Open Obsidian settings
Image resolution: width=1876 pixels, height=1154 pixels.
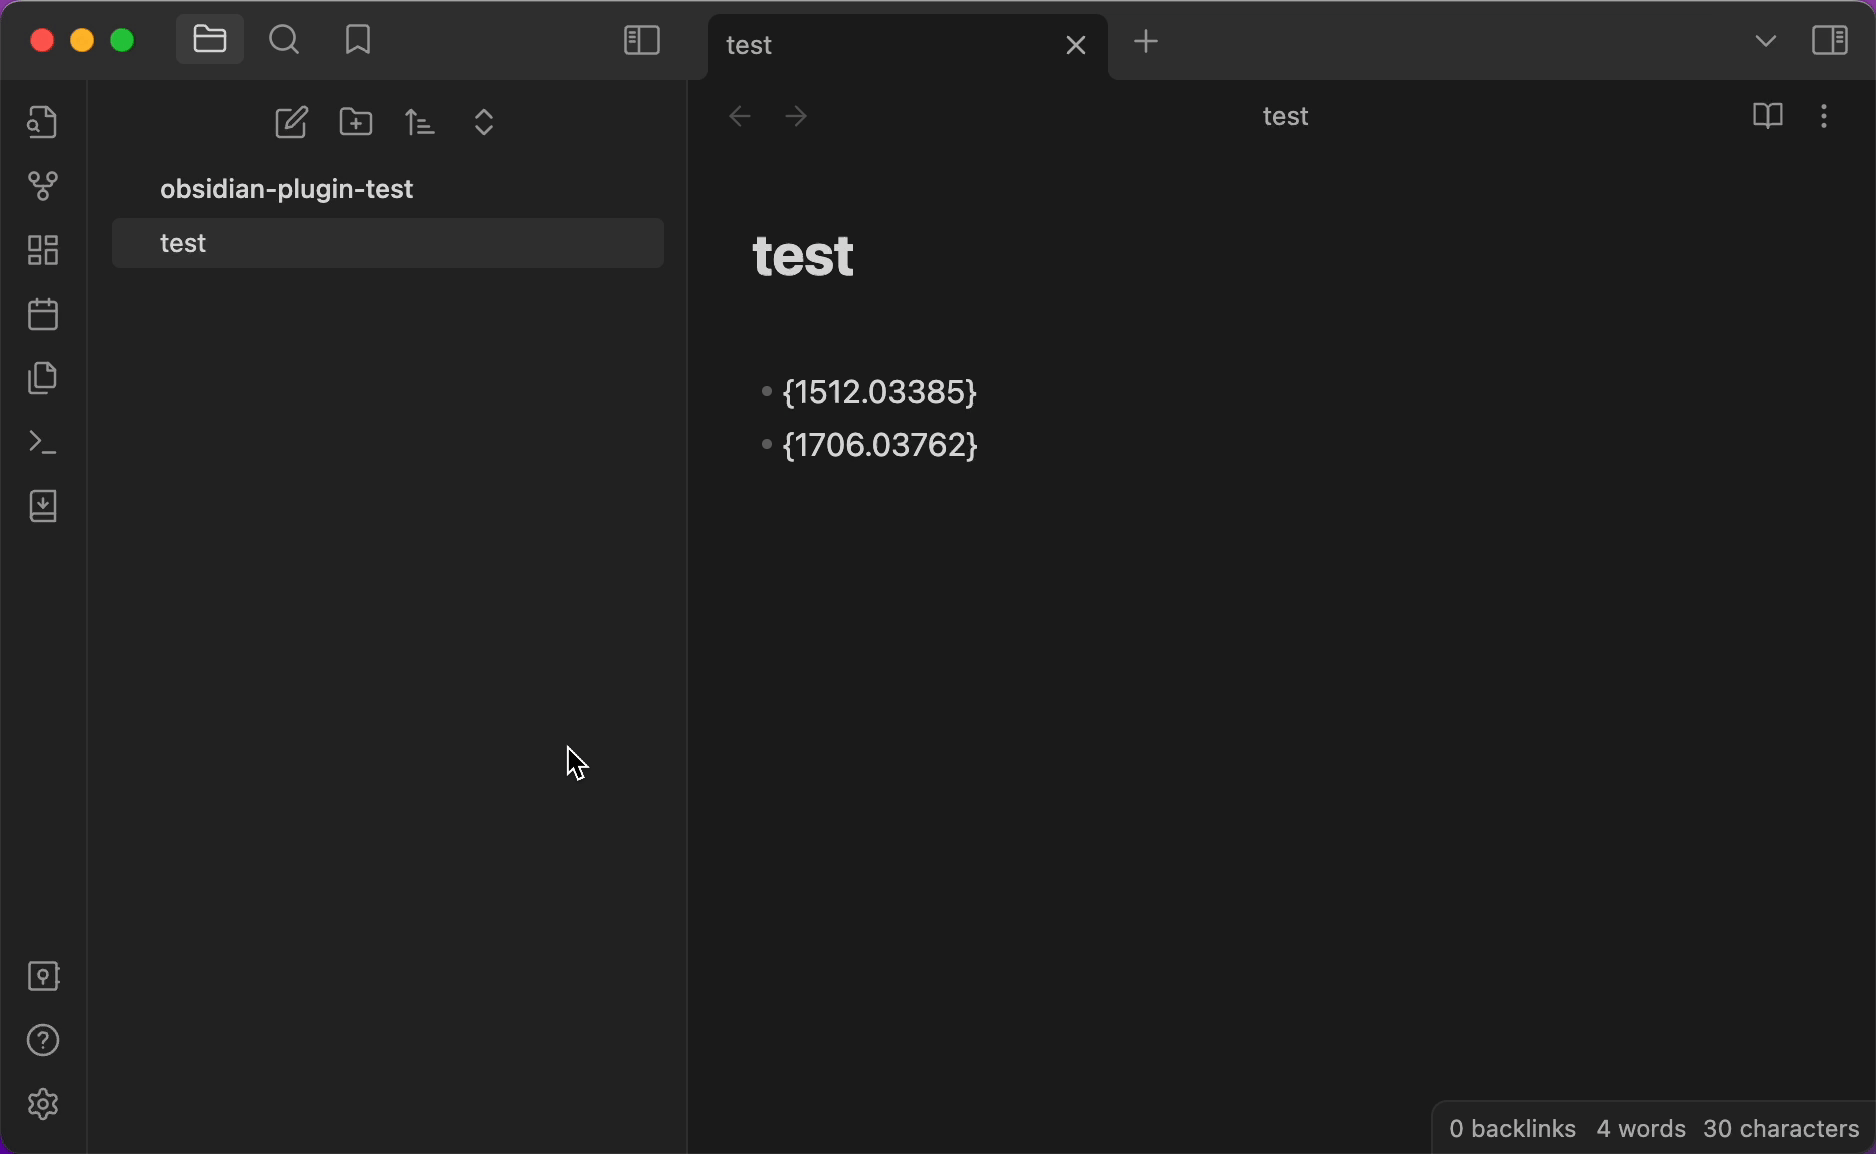pyautogui.click(x=42, y=1104)
